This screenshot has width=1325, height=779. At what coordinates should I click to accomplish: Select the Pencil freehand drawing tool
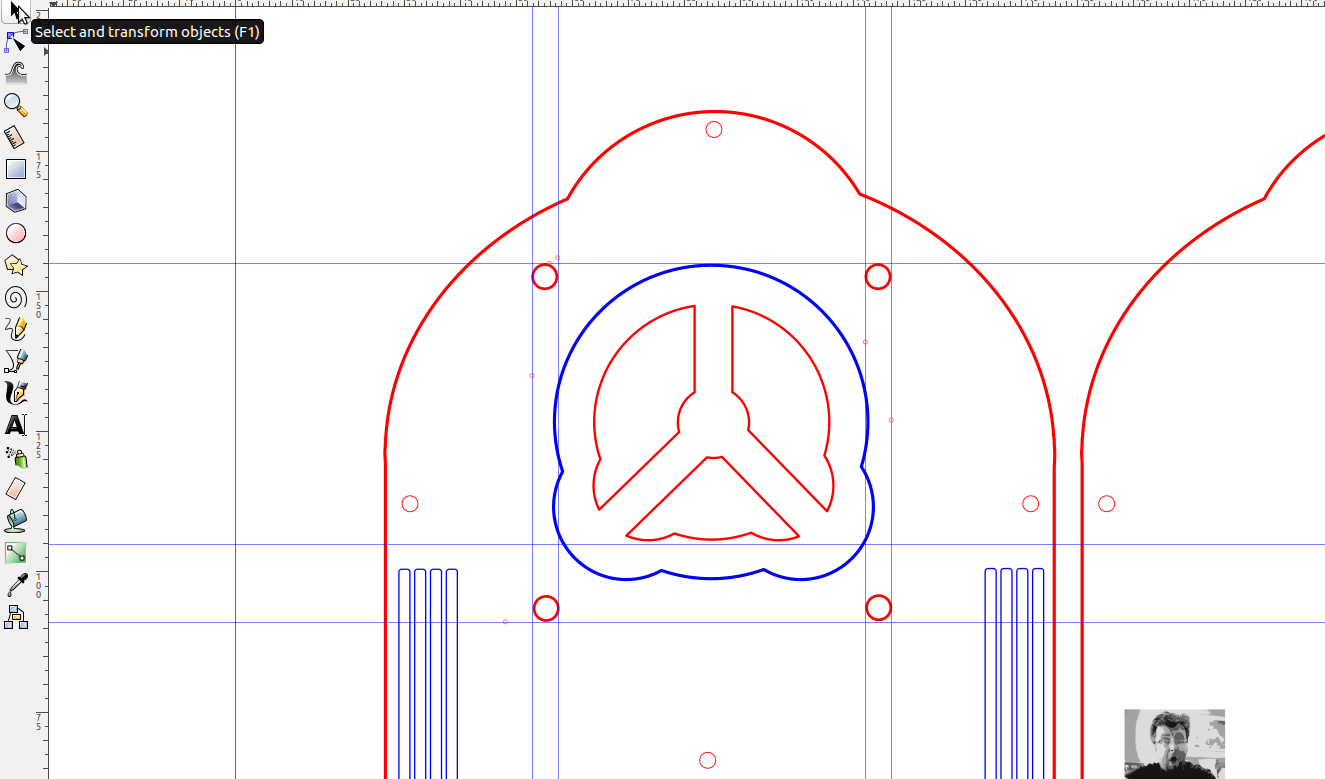(x=16, y=329)
